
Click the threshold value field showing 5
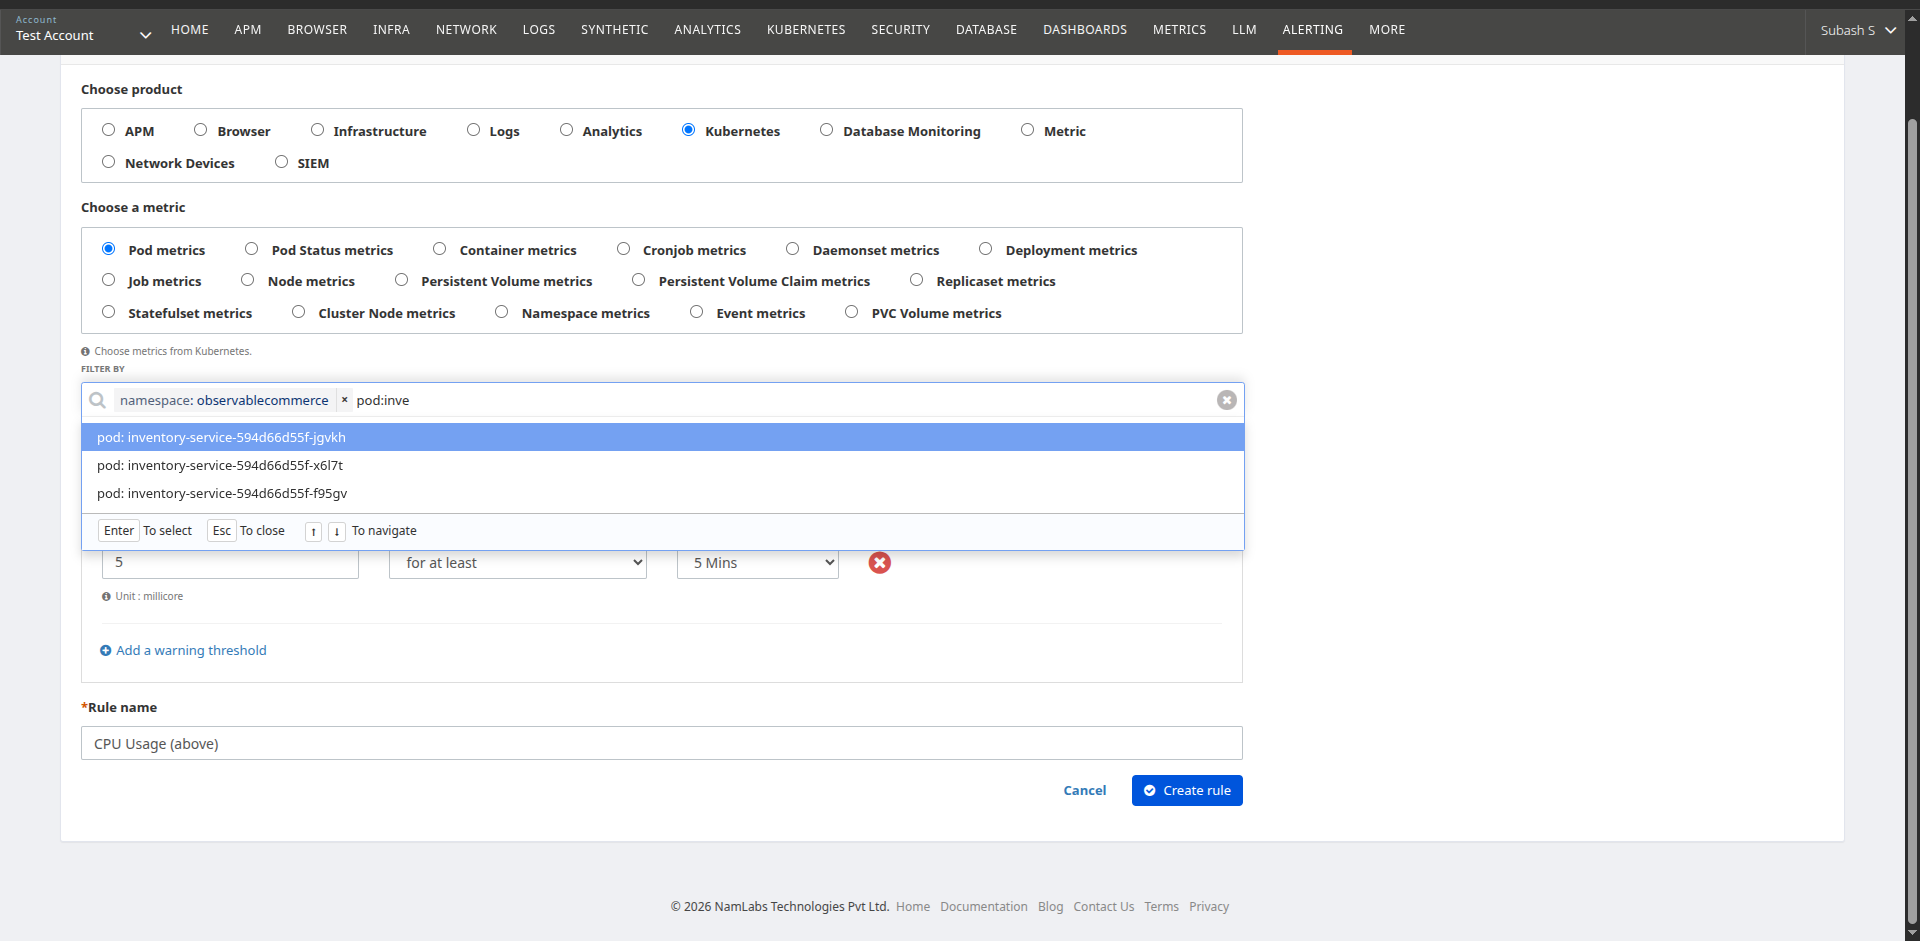(230, 563)
